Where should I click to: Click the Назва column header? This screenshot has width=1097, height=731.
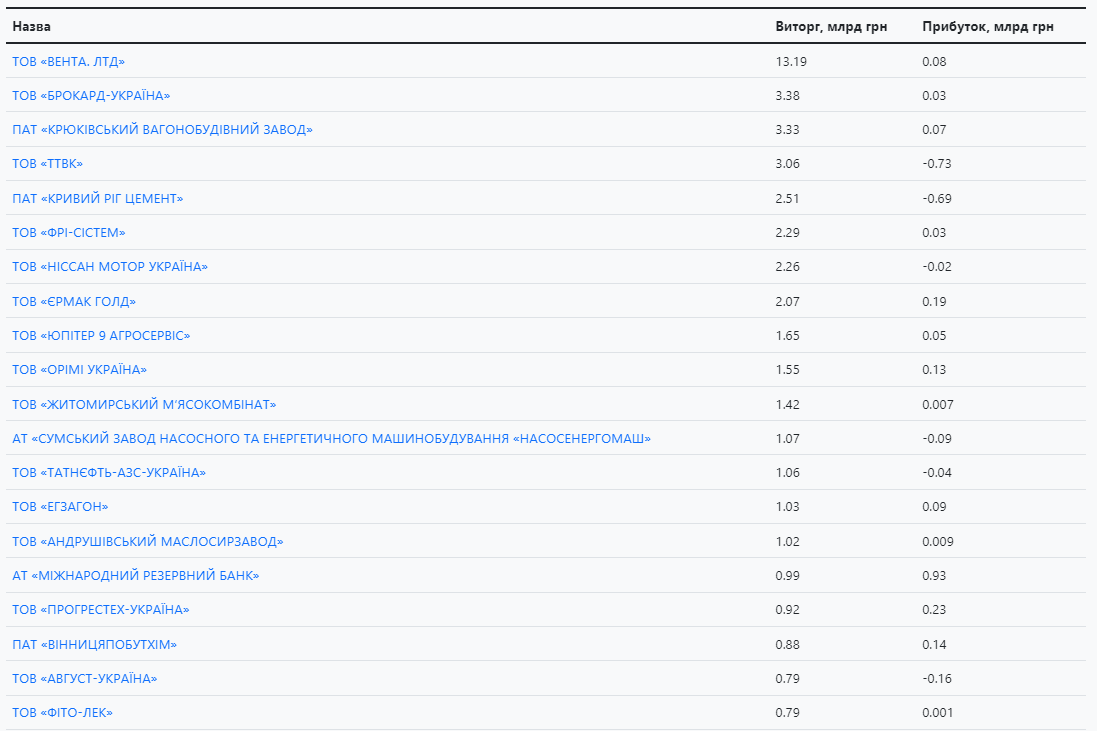31,27
